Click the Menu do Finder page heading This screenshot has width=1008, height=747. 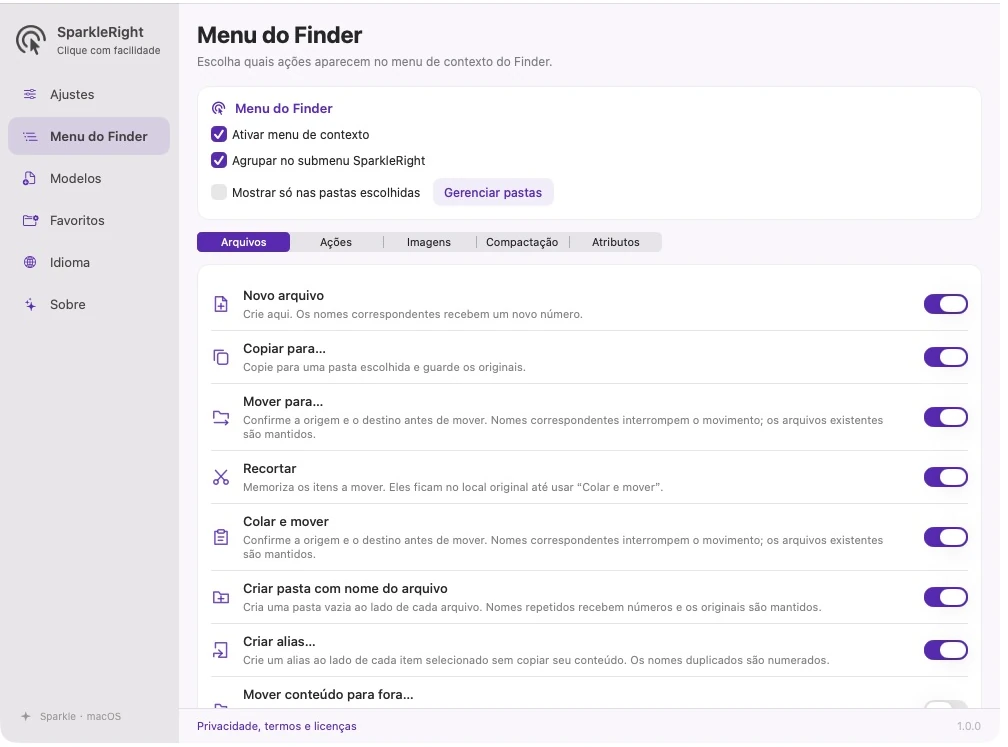pyautogui.click(x=280, y=35)
